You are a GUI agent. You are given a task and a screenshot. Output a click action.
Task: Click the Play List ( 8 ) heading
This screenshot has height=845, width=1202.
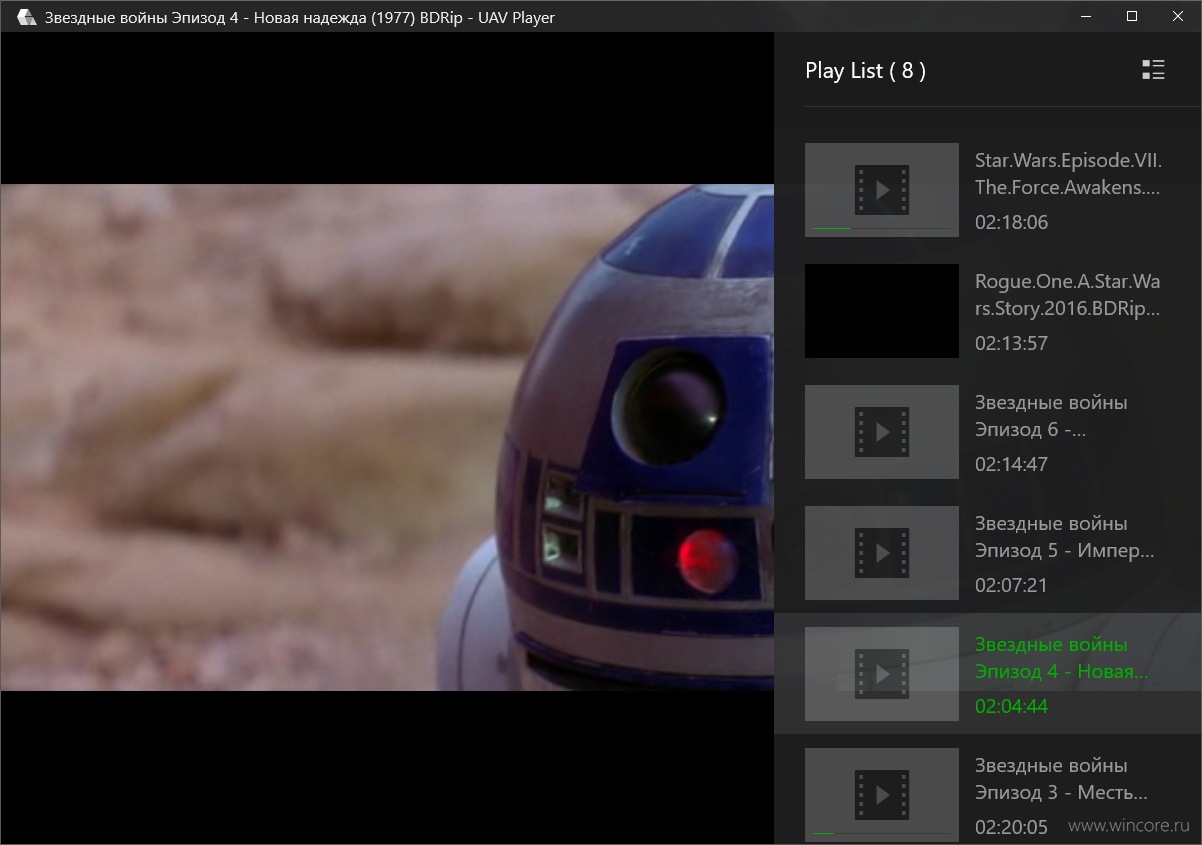tap(865, 70)
